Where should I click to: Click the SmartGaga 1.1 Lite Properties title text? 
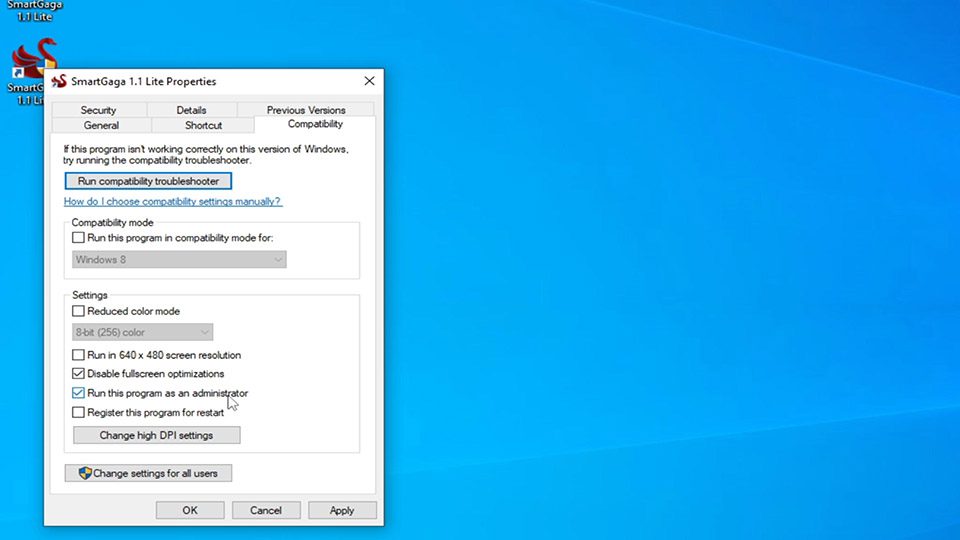click(143, 81)
